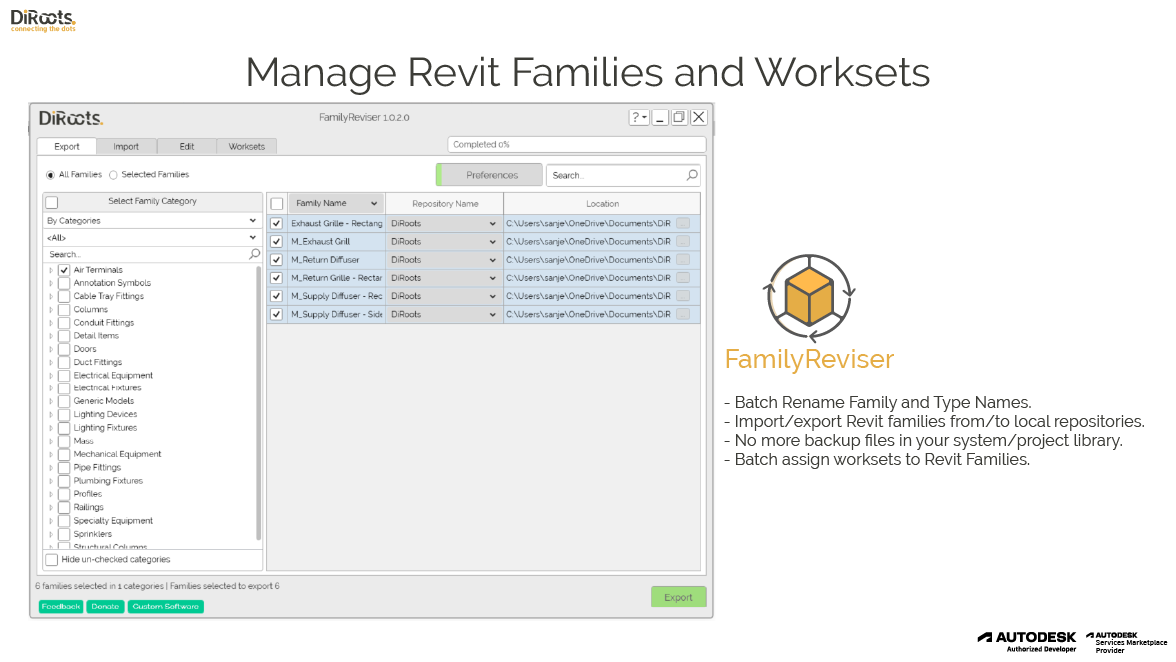Expand the Cable Tray Fittings node
The width and height of the screenshot is (1176, 662).
click(51, 296)
